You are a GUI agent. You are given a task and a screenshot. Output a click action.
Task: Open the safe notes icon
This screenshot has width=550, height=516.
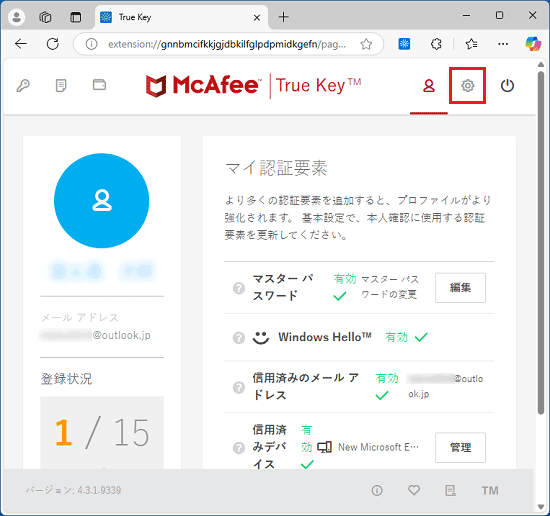click(x=61, y=85)
